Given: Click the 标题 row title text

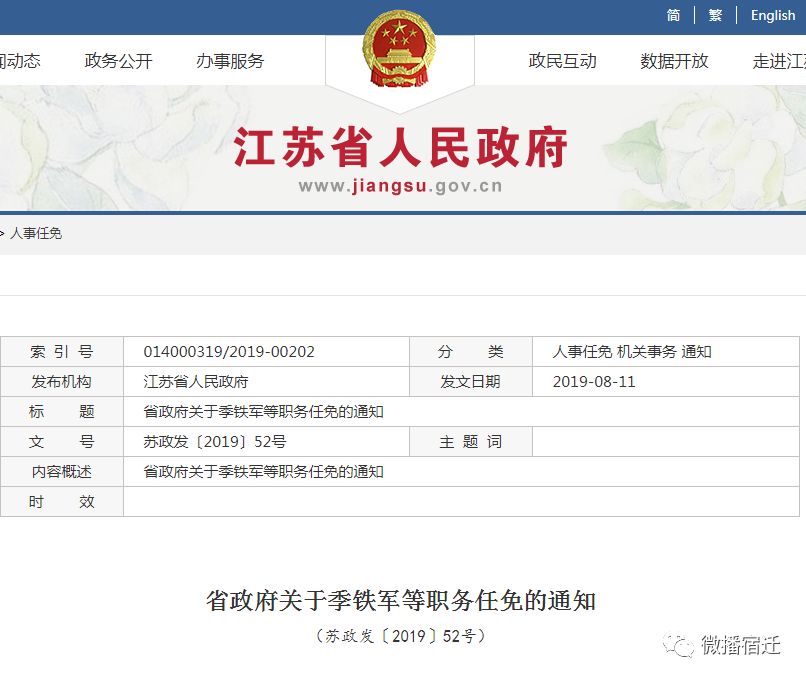Looking at the screenshot, I should [263, 412].
